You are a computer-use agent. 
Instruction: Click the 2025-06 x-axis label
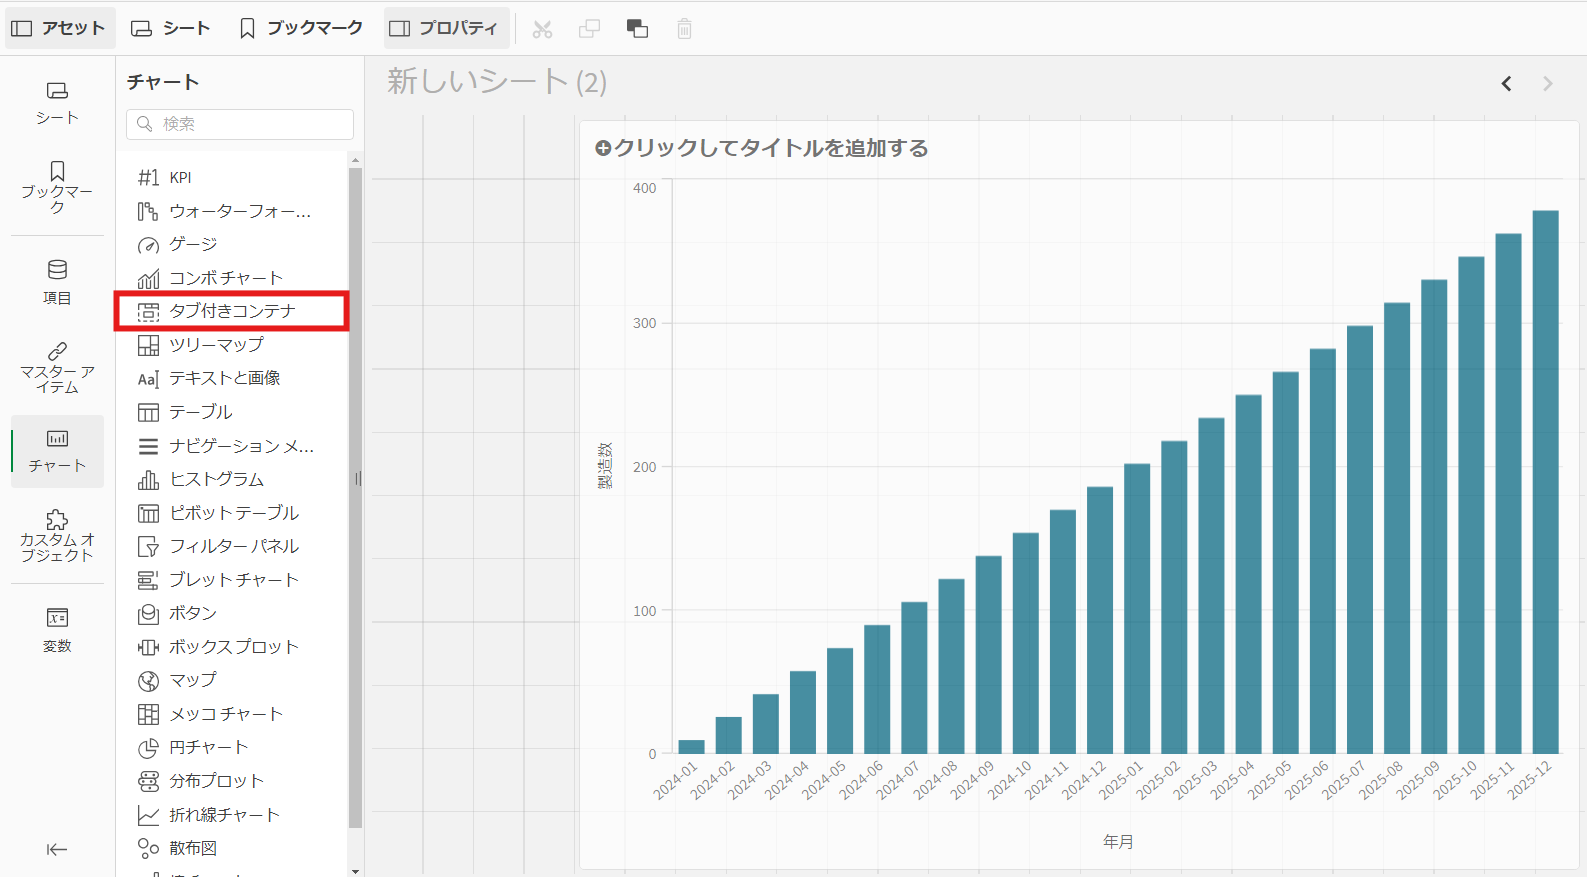coord(1307,780)
